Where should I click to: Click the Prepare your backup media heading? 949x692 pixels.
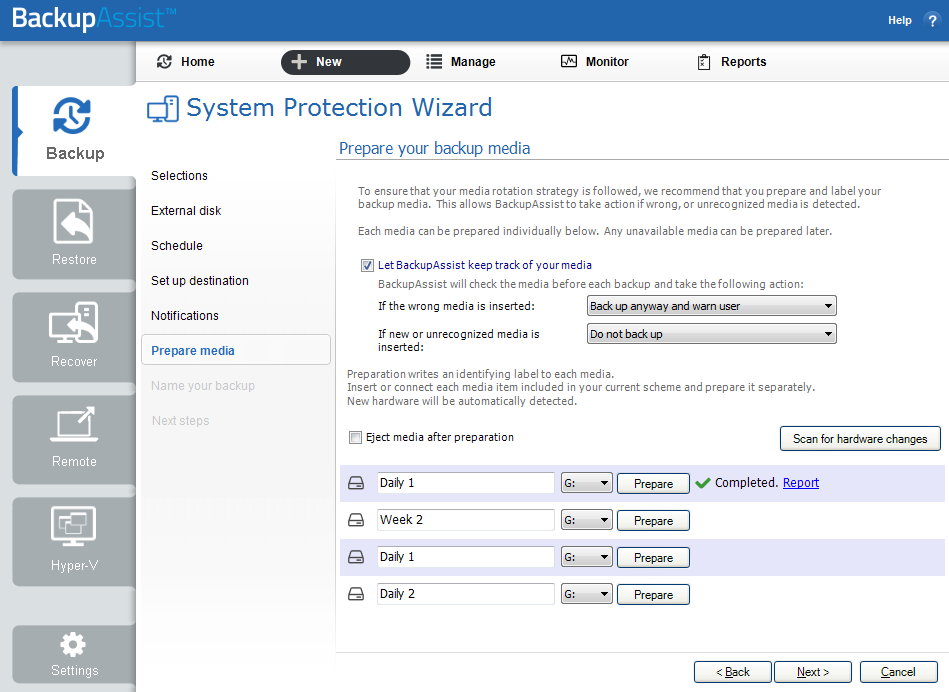[x=435, y=148]
